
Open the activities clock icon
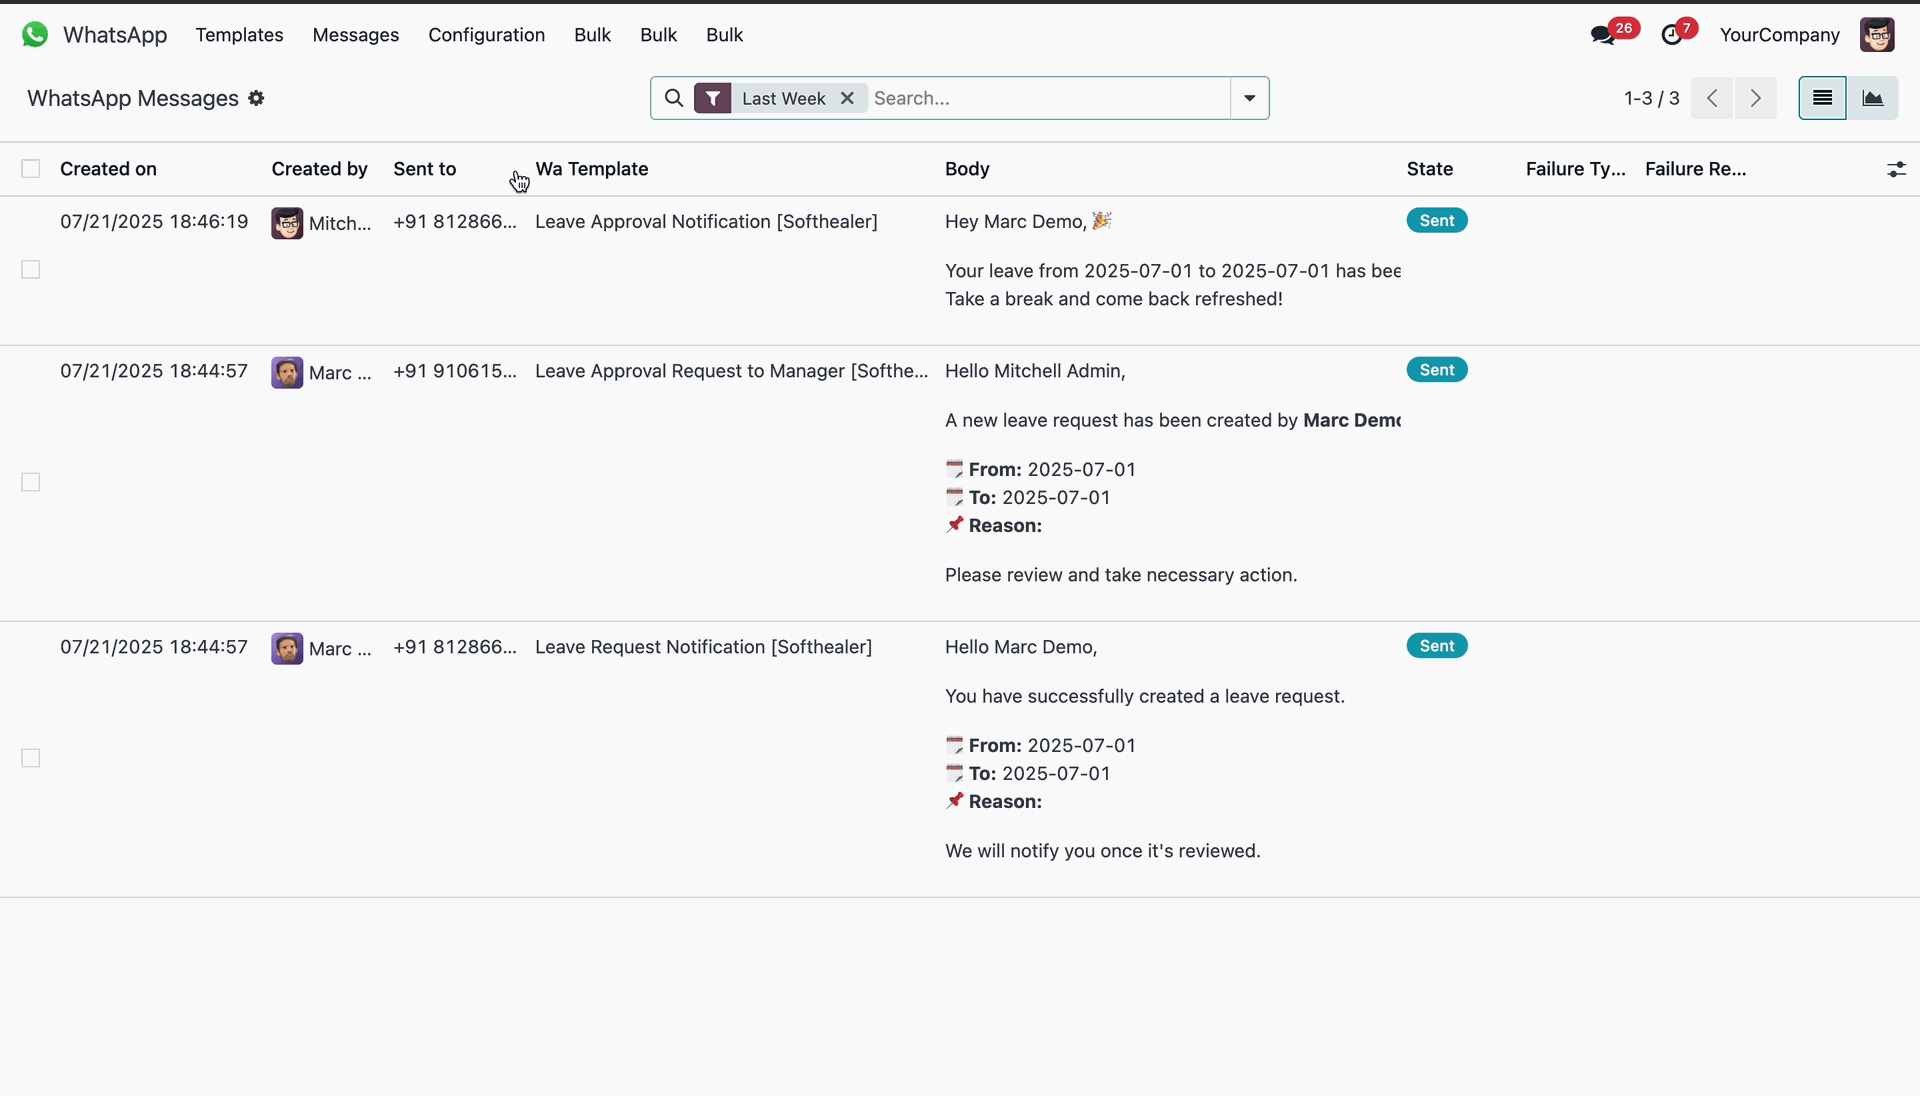[x=1672, y=35]
